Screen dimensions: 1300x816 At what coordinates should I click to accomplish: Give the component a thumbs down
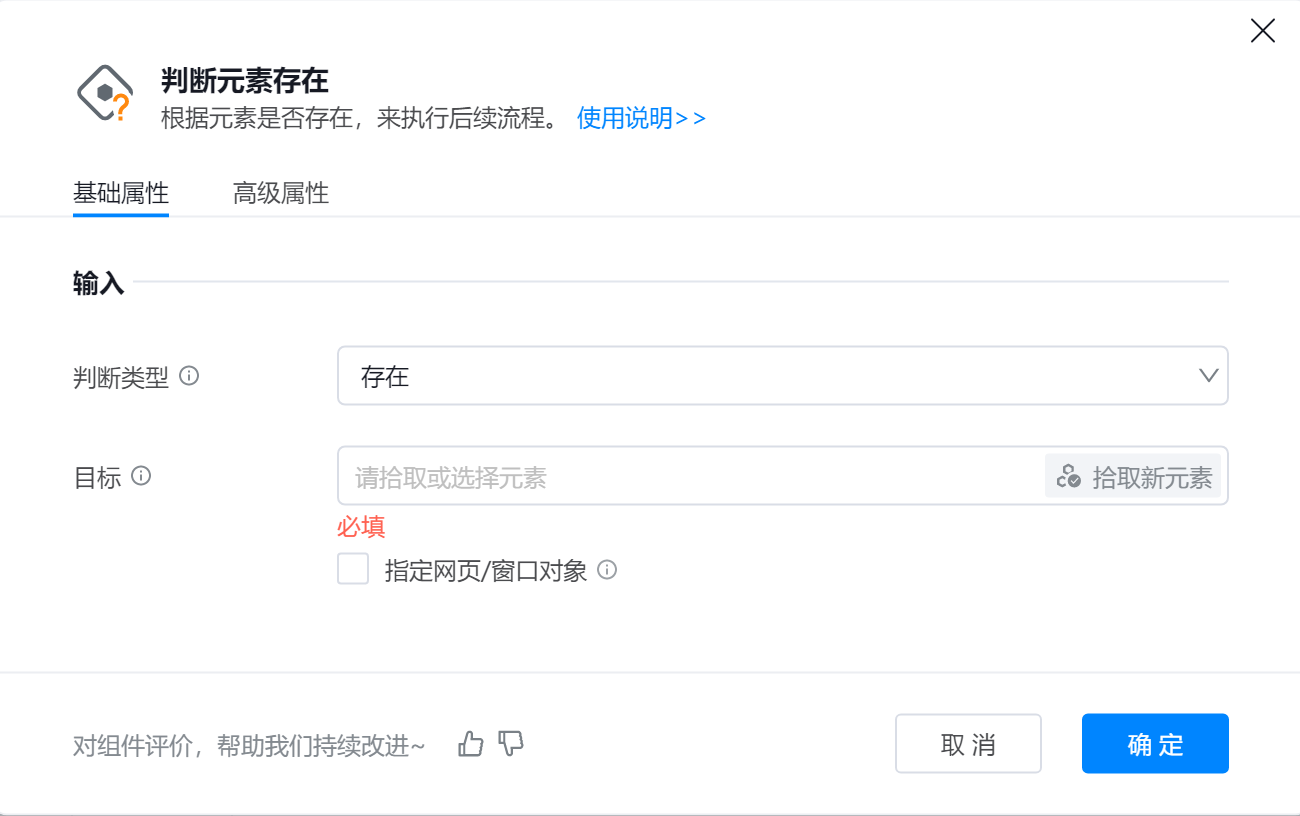pos(511,743)
